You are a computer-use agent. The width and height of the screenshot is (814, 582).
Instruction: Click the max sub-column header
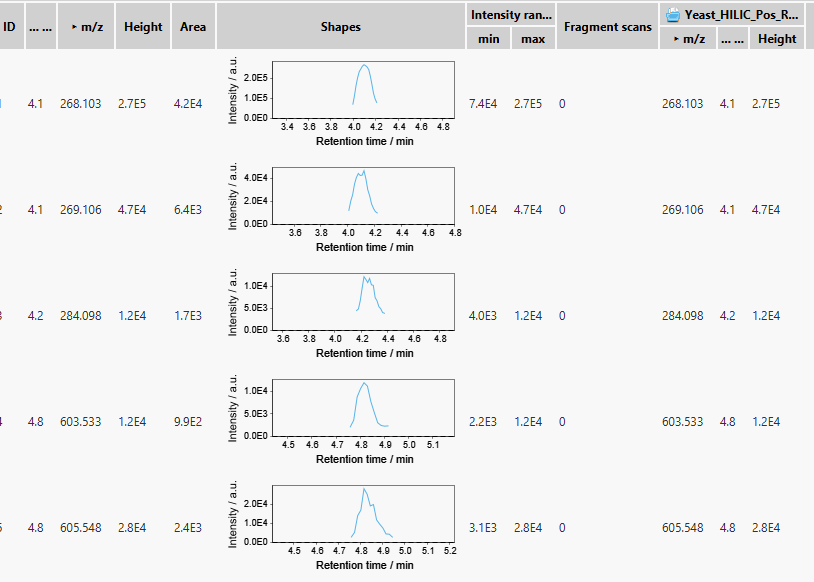pyautogui.click(x=532, y=38)
